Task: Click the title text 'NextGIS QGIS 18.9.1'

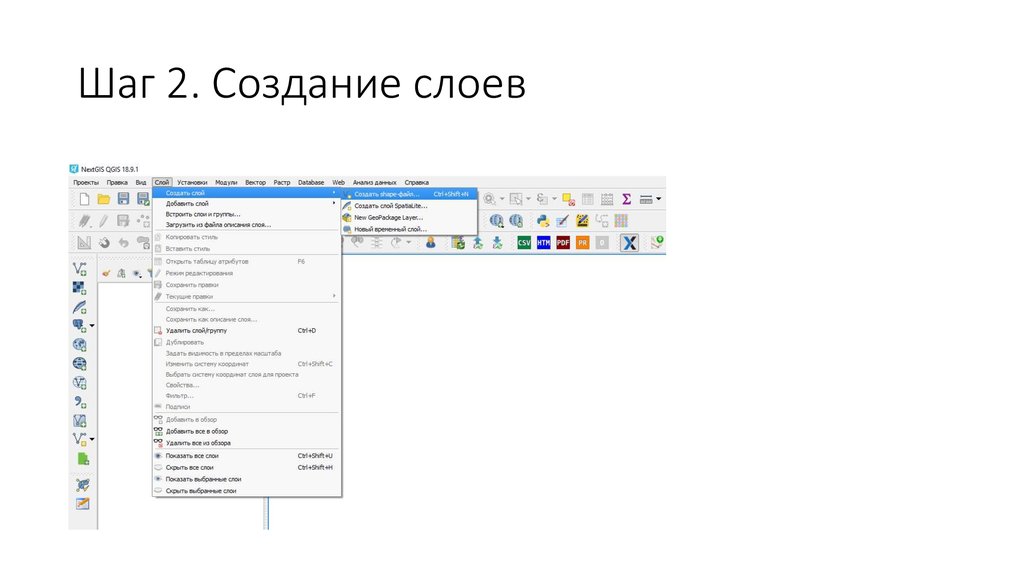Action: 110,170
